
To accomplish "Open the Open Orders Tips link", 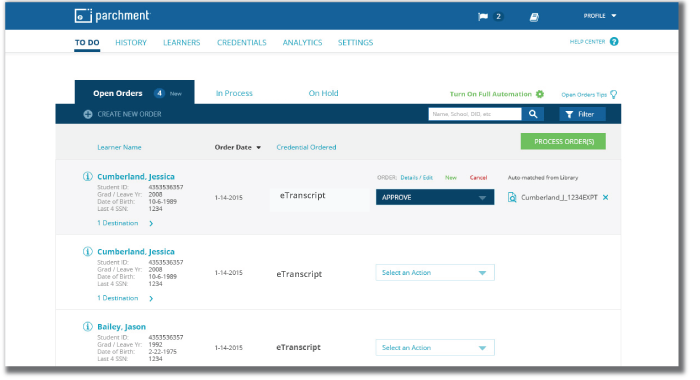I will (584, 95).
